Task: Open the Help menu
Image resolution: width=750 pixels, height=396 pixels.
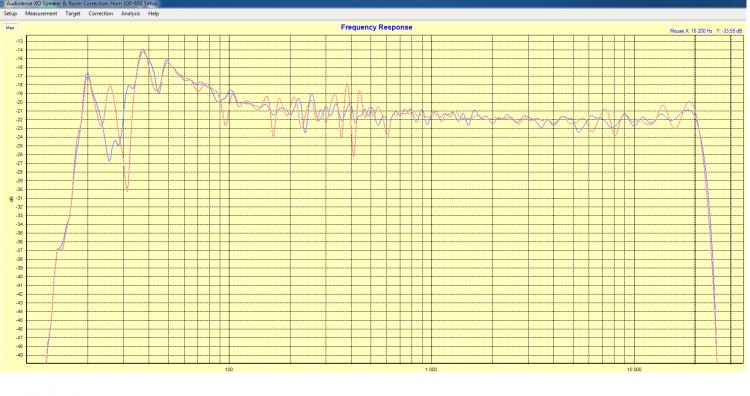Action: pyautogui.click(x=153, y=13)
